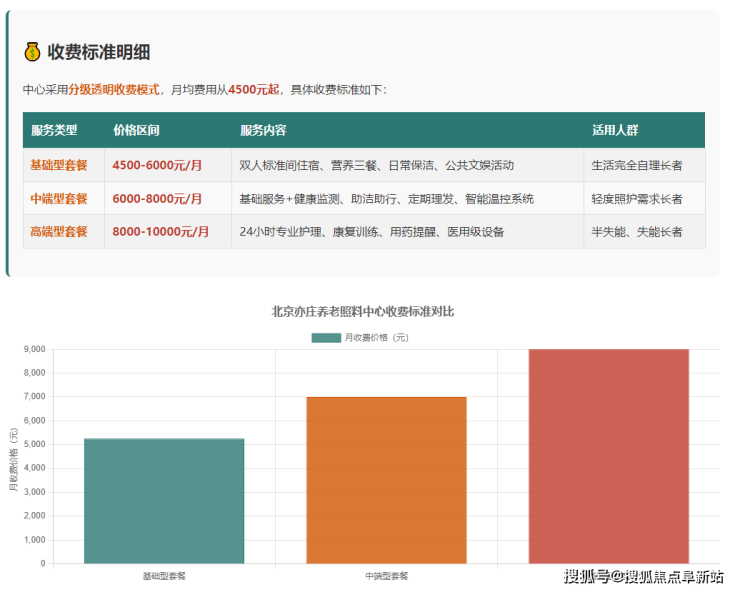Click the 8000-10000元/月 price cell

tap(161, 232)
